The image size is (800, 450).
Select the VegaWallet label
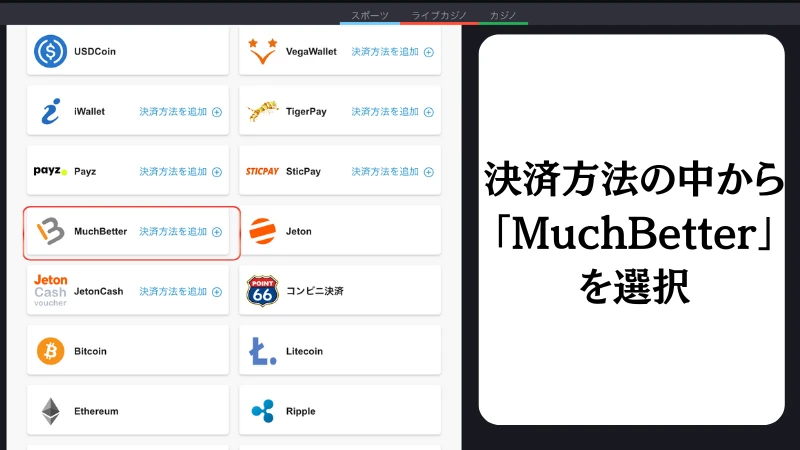[311, 52]
